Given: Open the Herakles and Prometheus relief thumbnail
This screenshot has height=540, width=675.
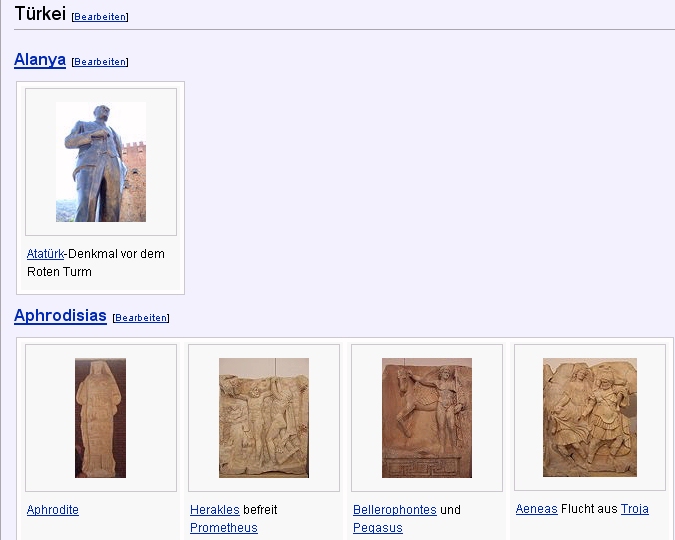Looking at the screenshot, I should (264, 418).
